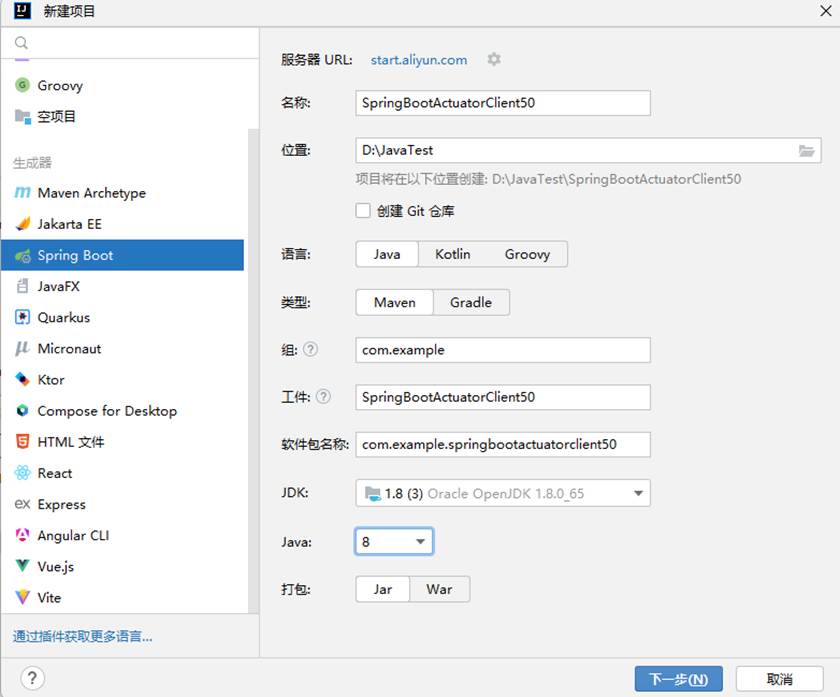Select War packaging
This screenshot has height=697, width=840.
439,589
